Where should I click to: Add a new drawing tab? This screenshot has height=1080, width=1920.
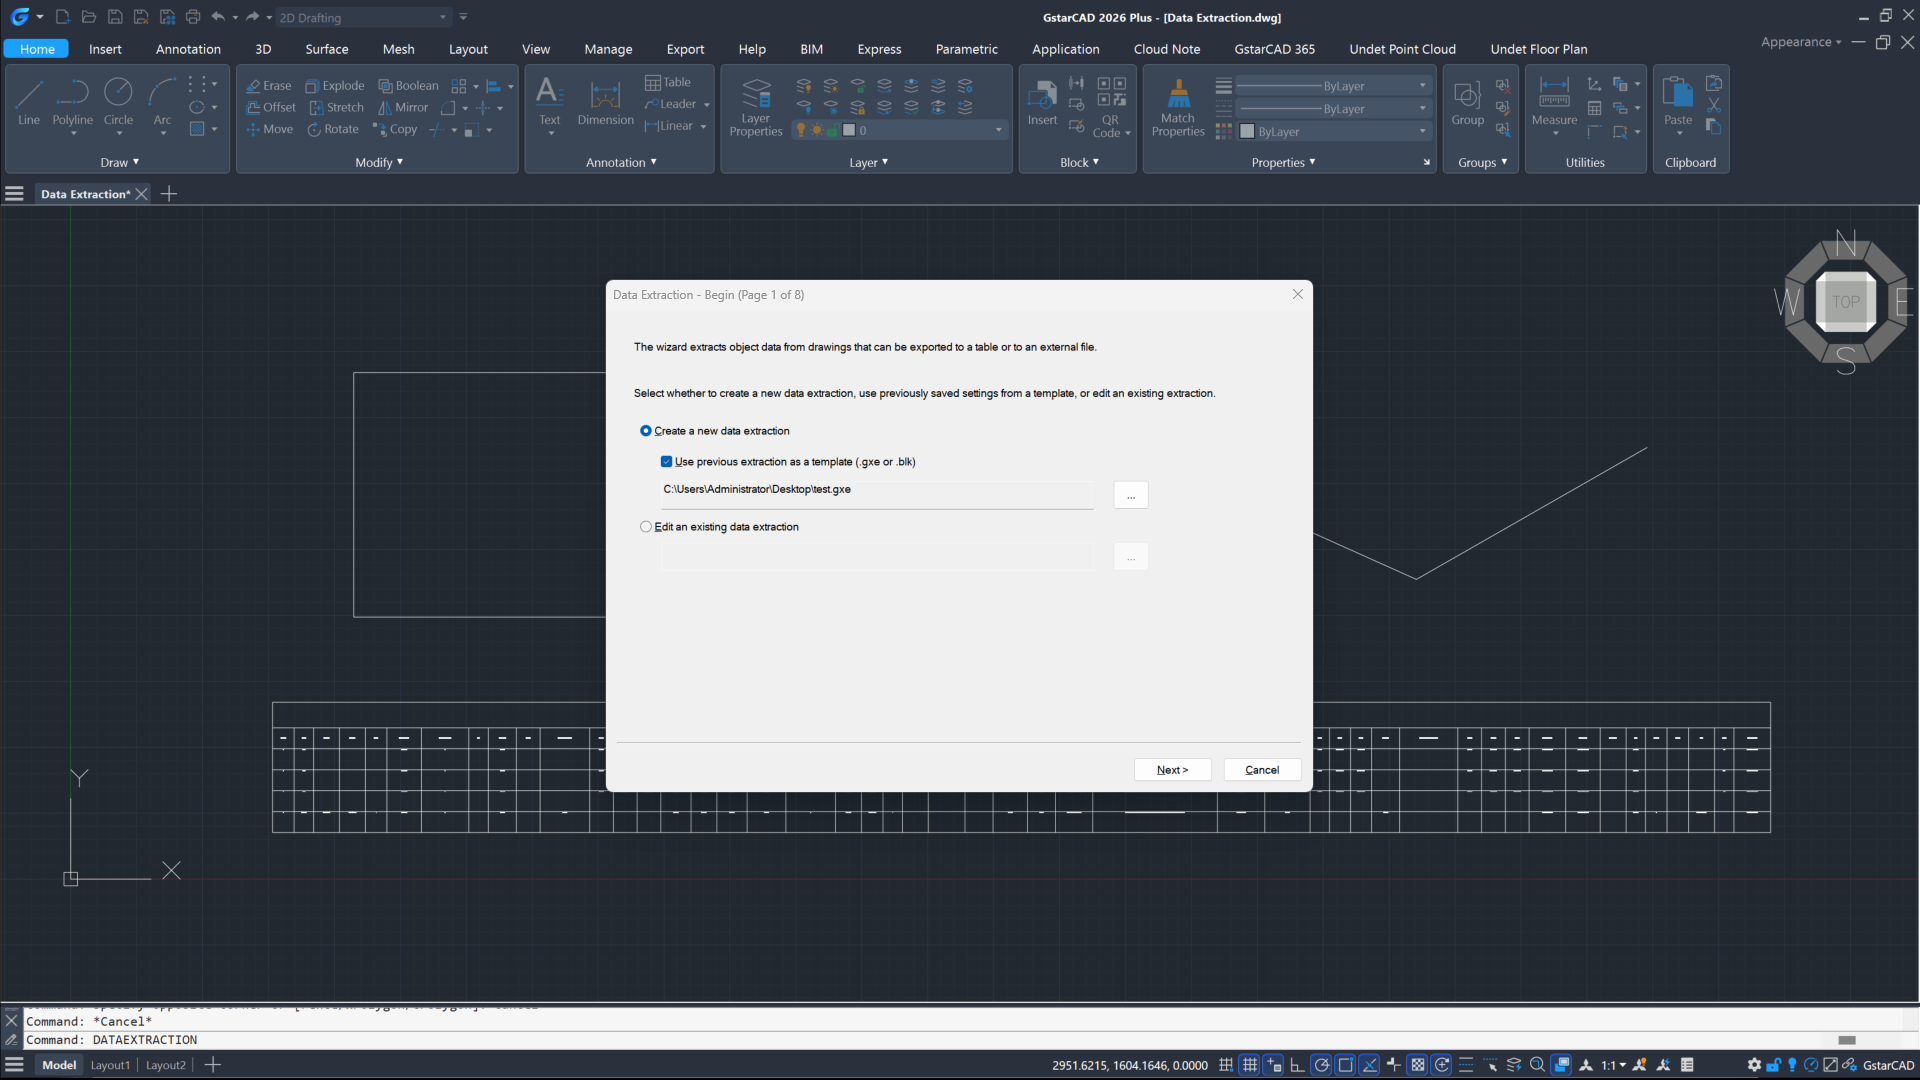tap(169, 194)
